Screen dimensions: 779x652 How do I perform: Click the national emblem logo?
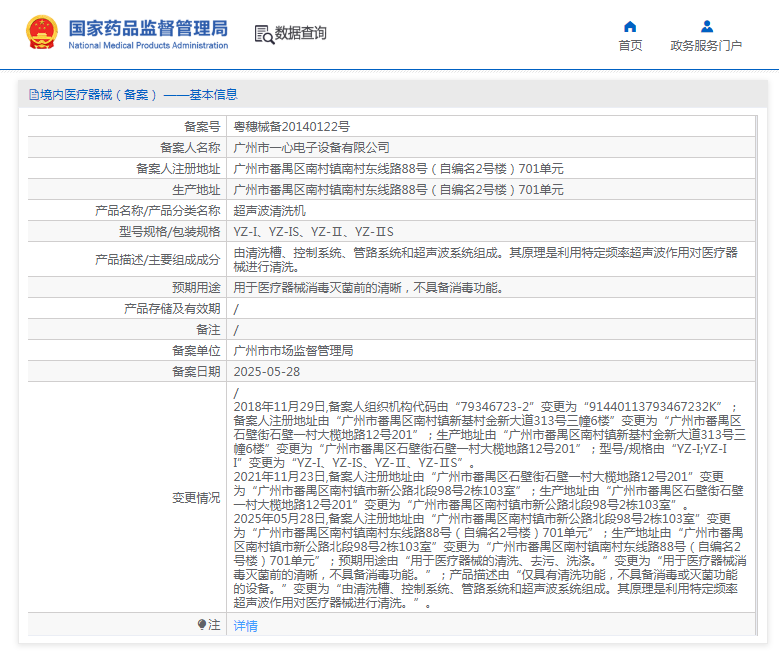42,33
